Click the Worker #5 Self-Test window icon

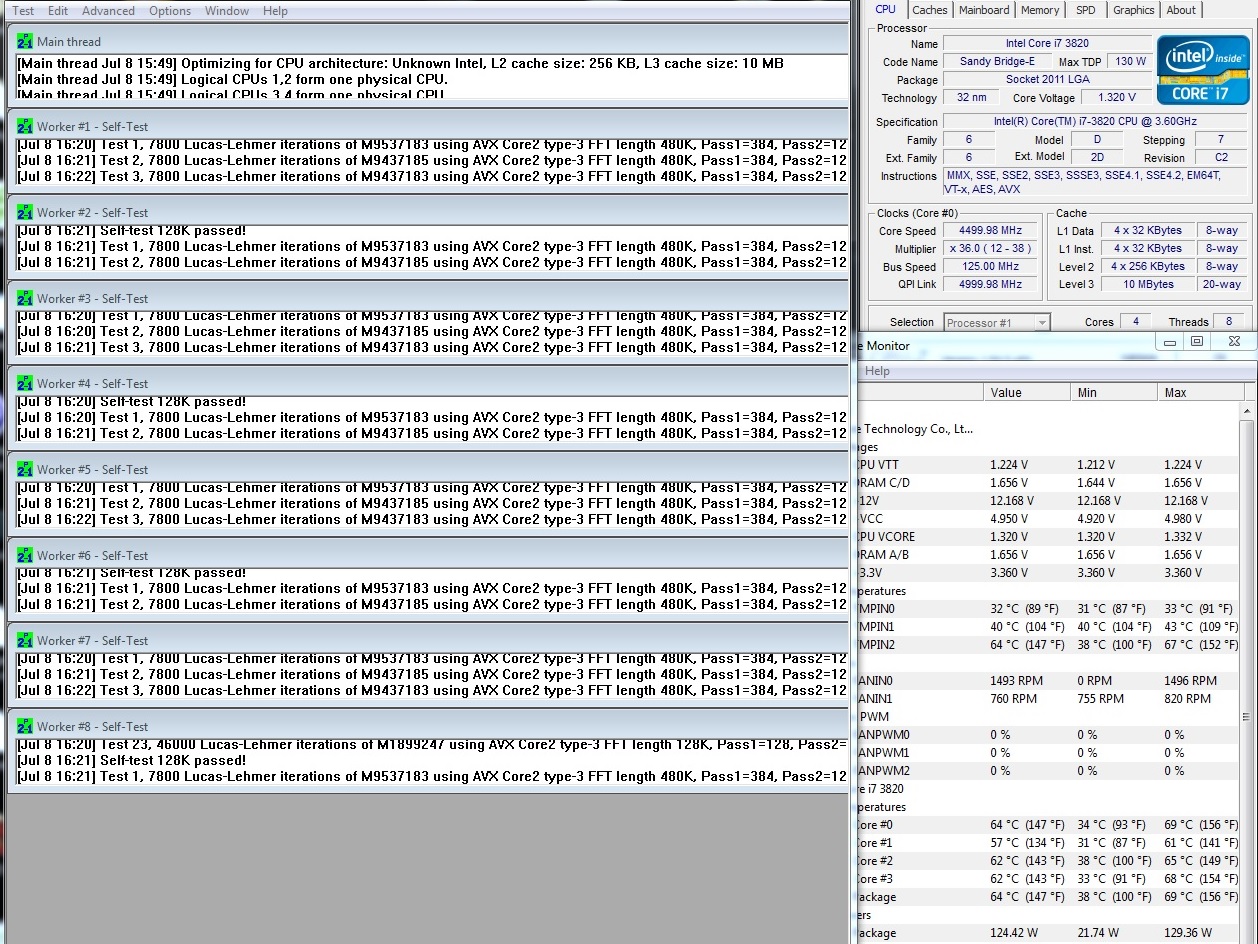coord(25,469)
